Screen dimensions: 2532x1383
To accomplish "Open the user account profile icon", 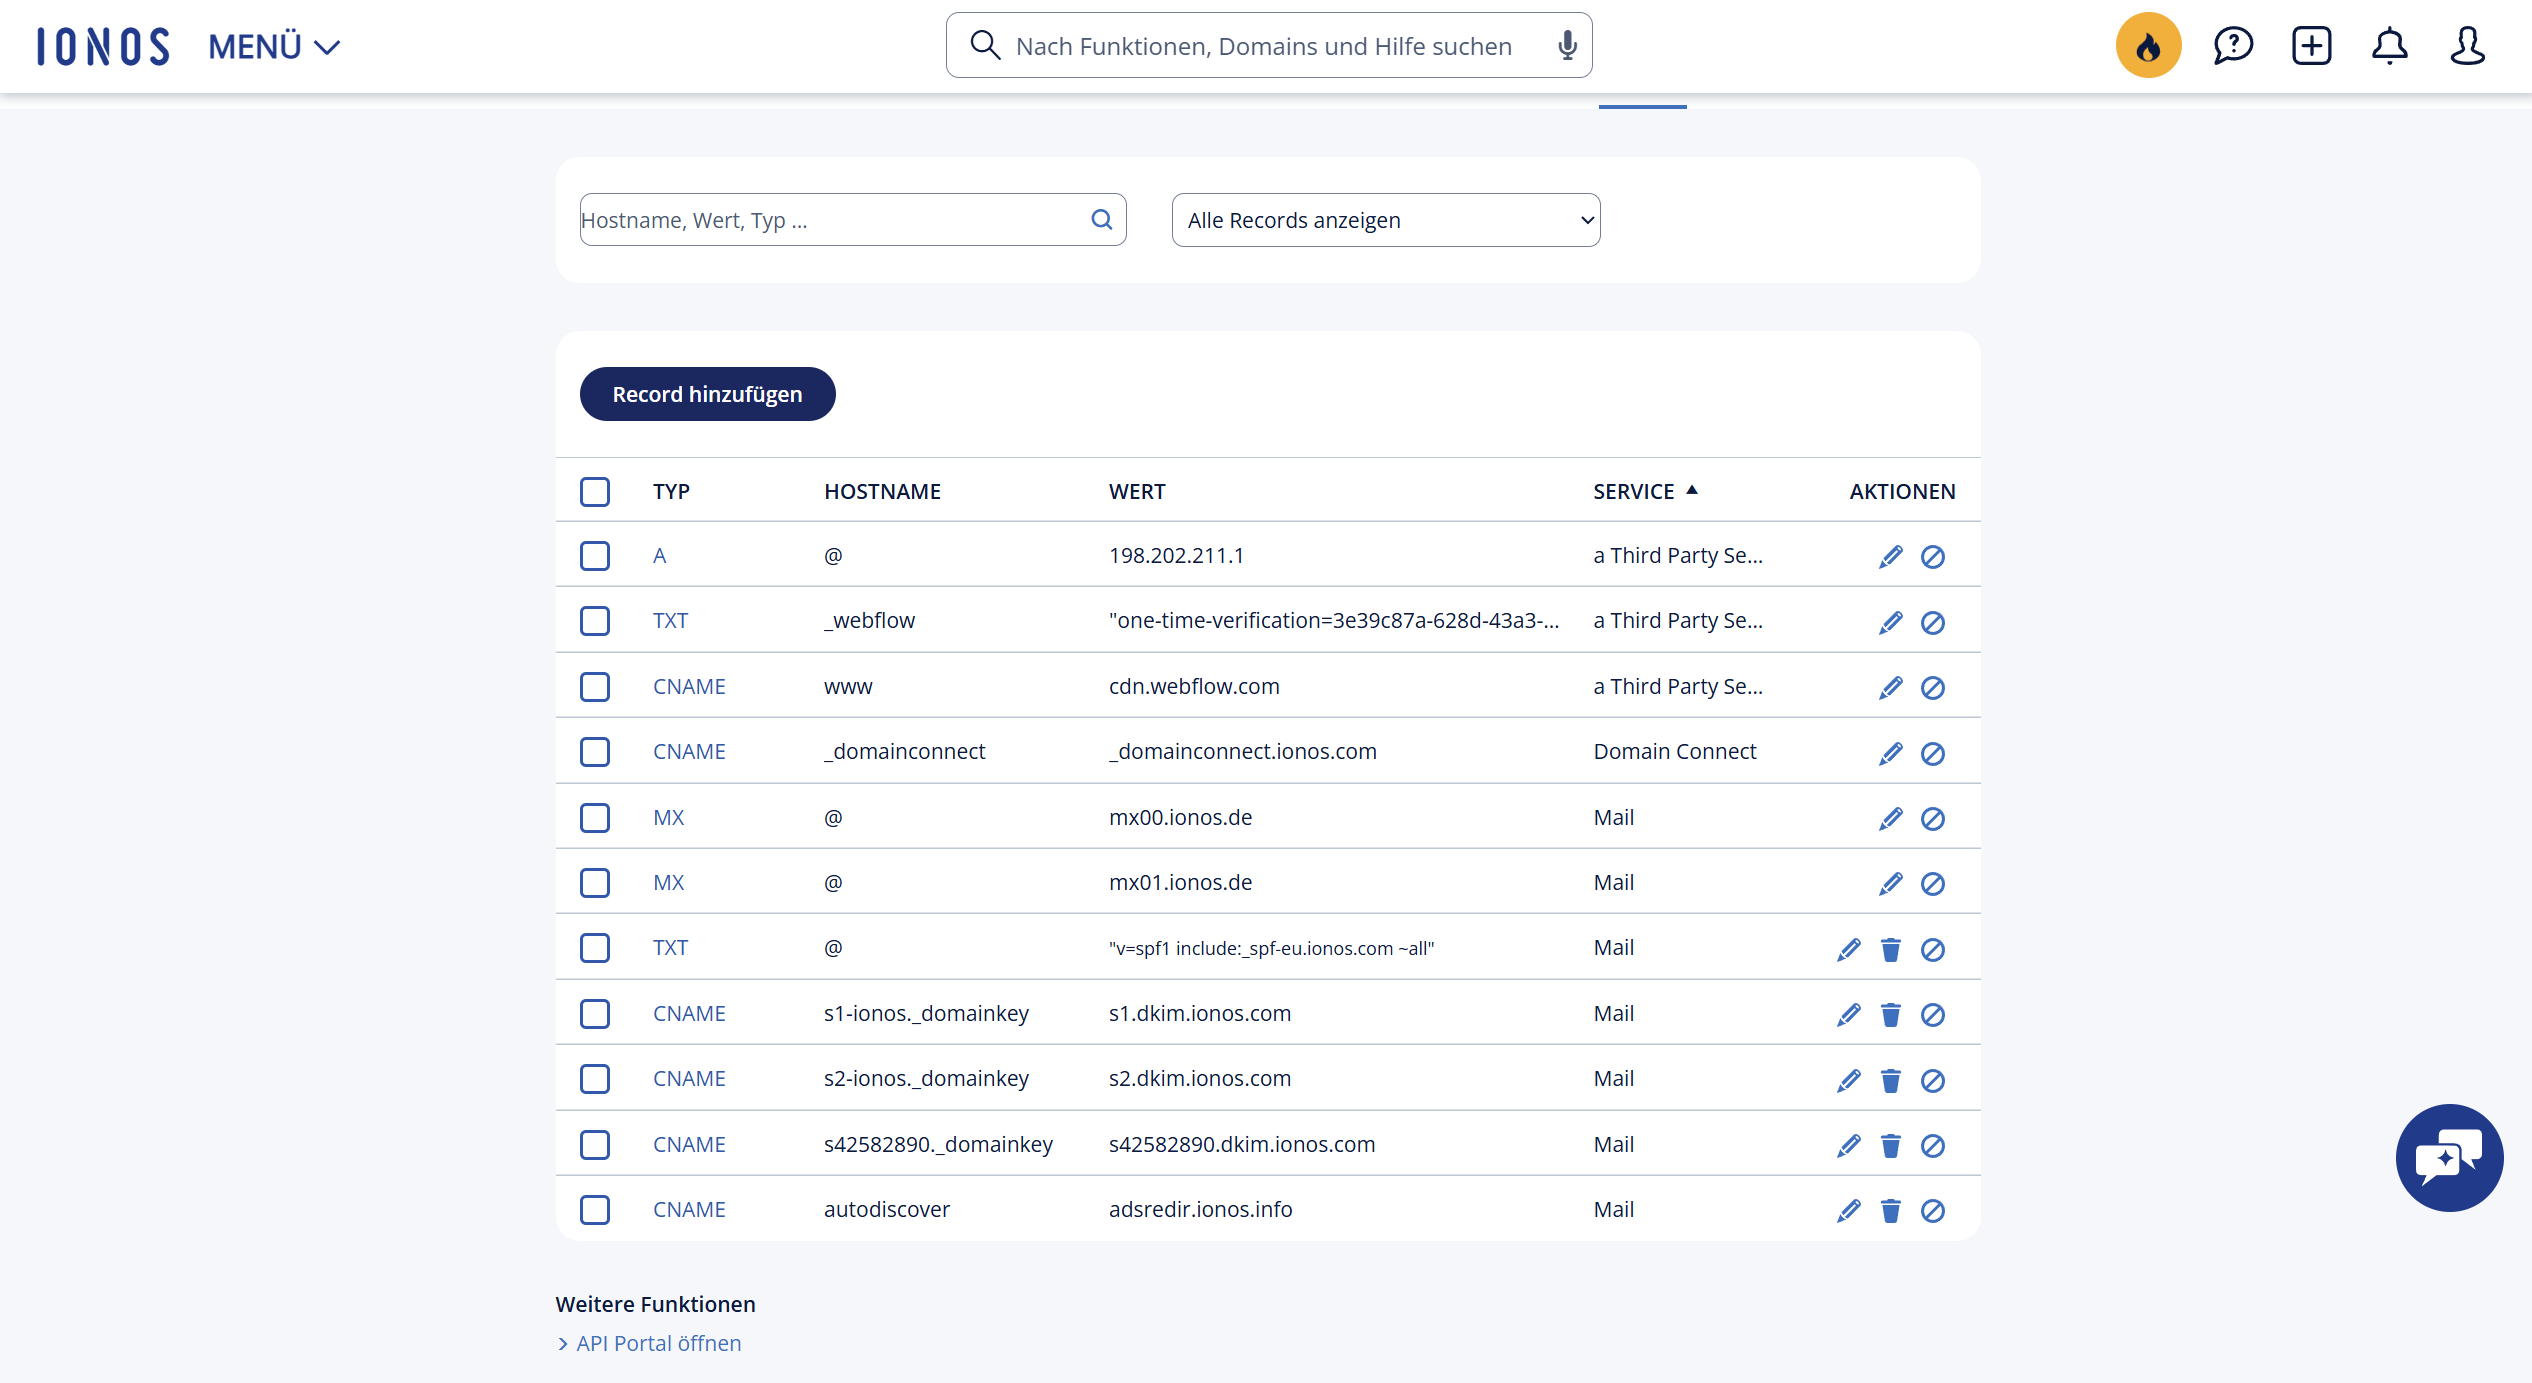I will [2467, 46].
